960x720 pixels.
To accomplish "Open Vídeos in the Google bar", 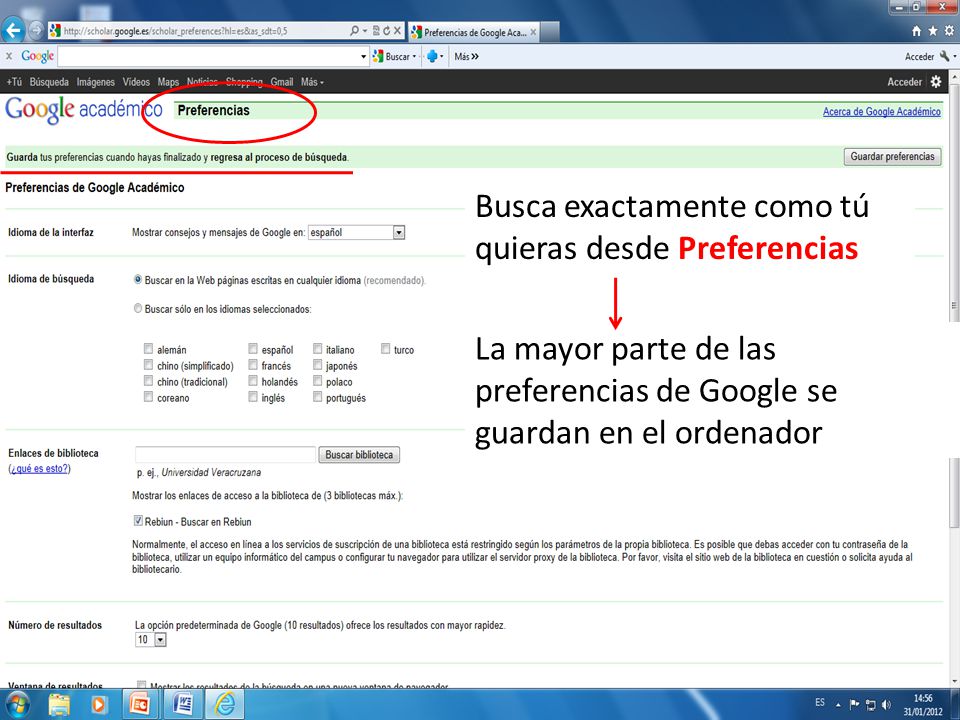I will [136, 81].
